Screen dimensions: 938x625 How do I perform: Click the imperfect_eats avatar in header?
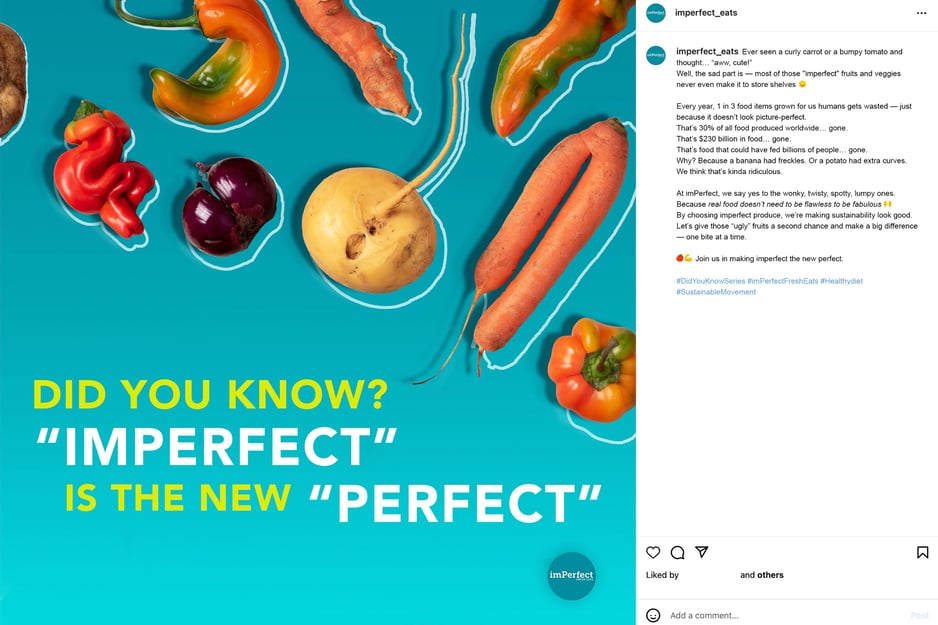click(656, 13)
